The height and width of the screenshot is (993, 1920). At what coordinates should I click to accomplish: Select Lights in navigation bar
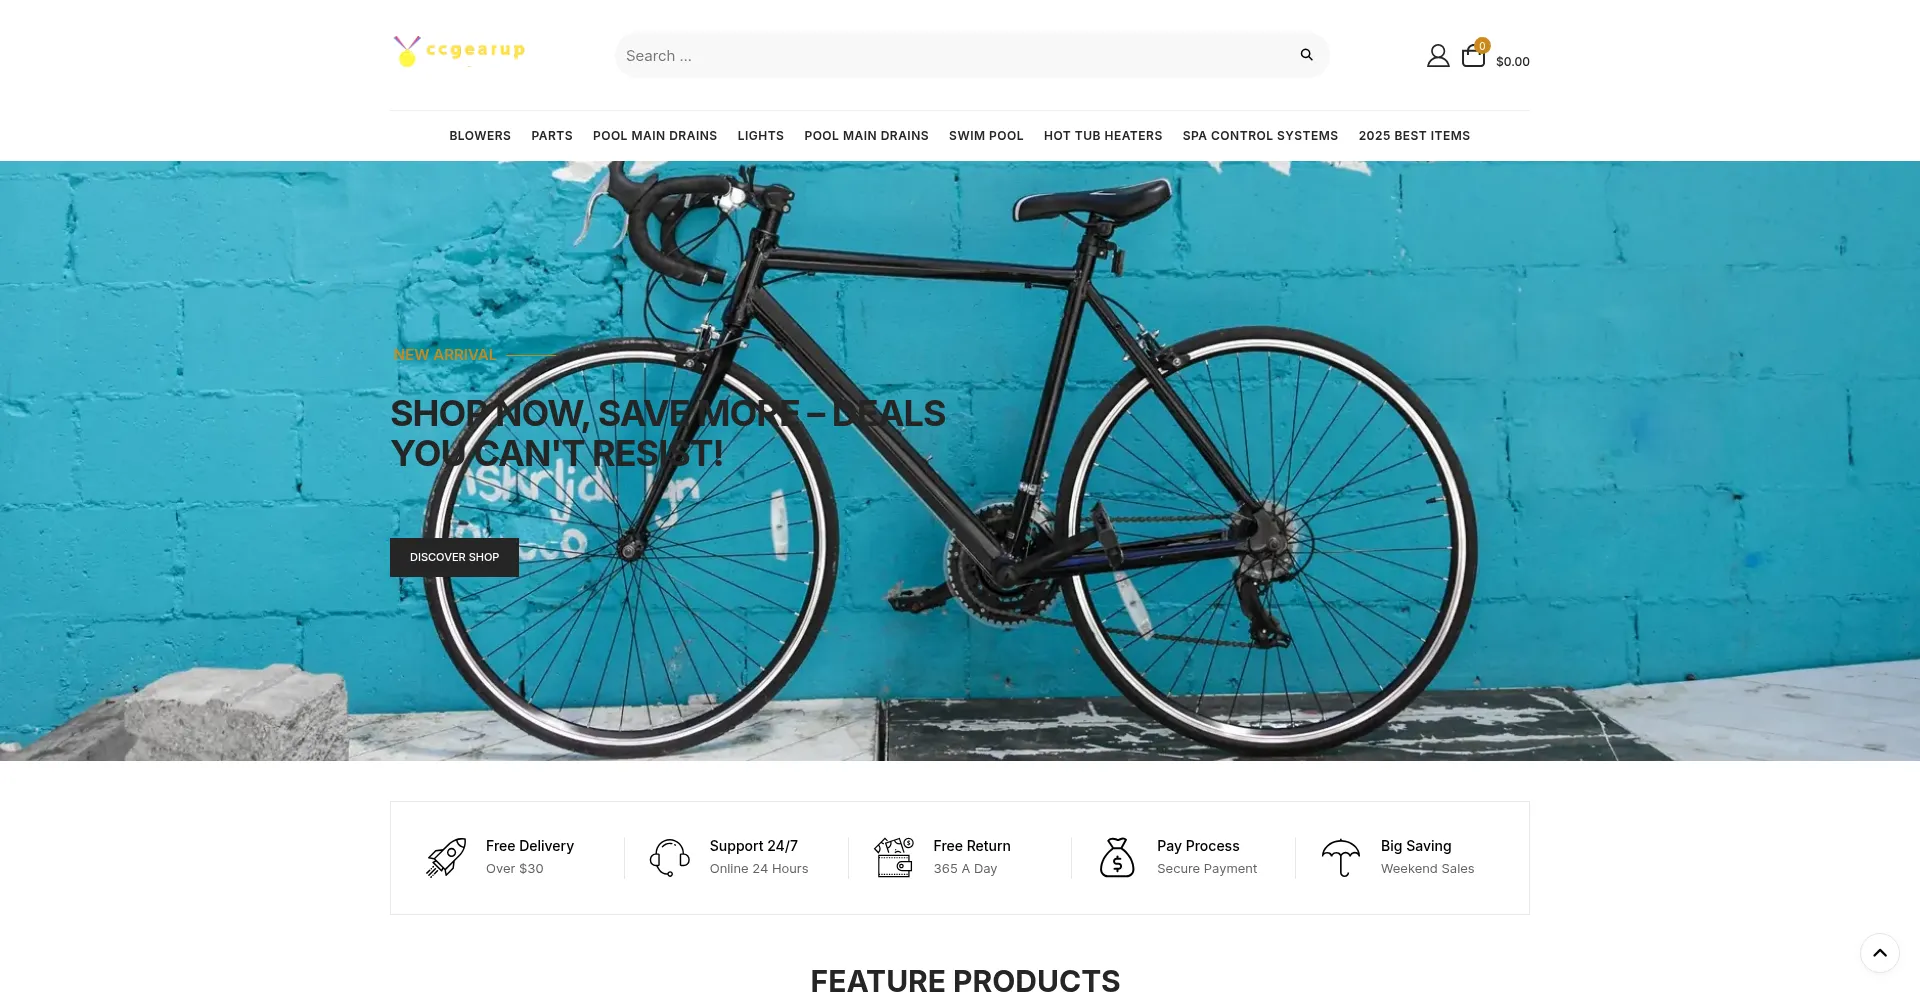coord(761,136)
